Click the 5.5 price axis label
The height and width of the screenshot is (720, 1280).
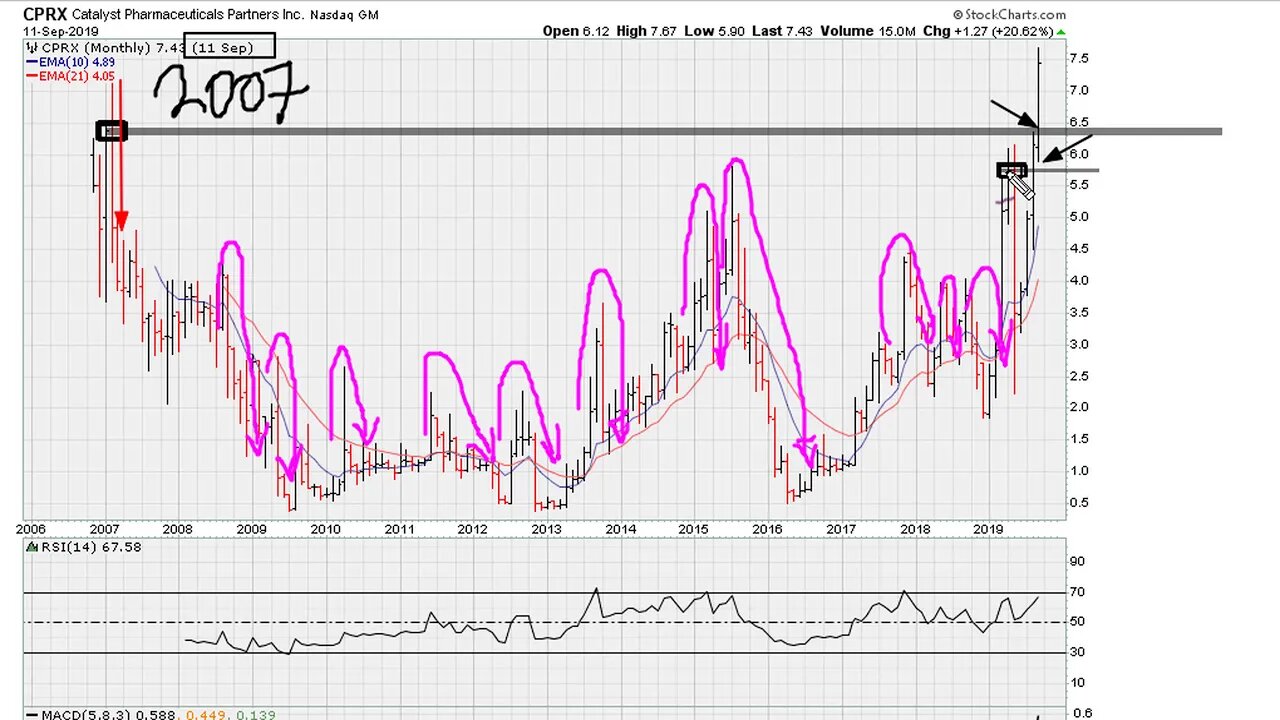tap(1079, 185)
